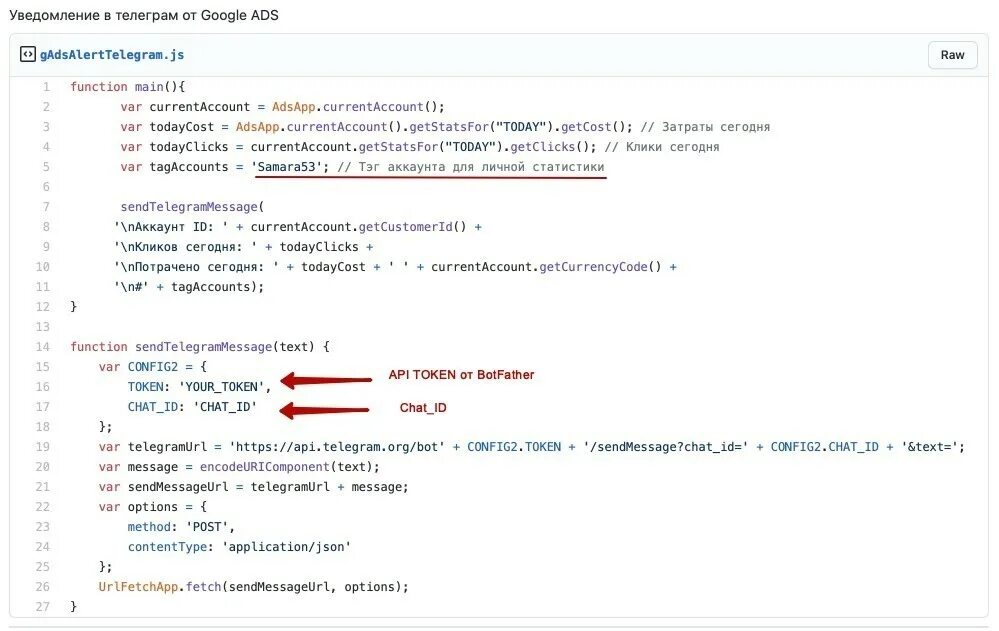
Task: Select line number 5
Action: tap(46, 167)
